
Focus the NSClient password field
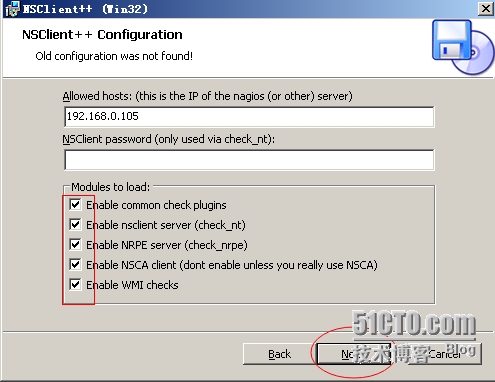pos(249,160)
